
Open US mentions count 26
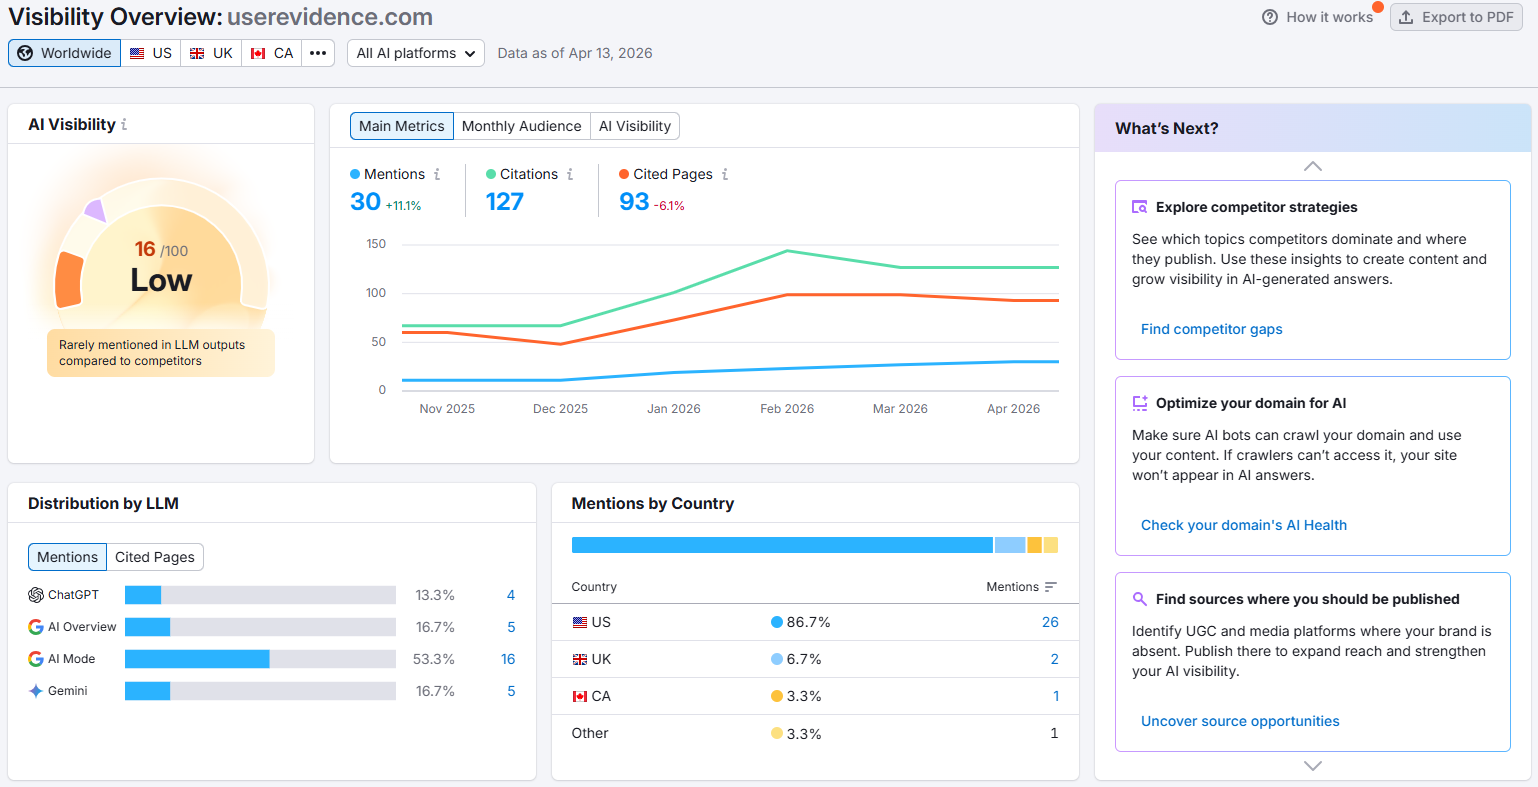click(x=1050, y=622)
